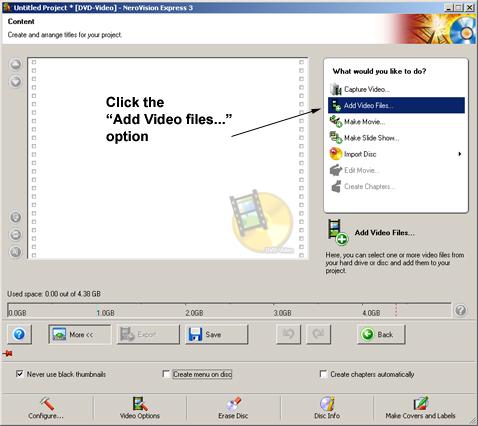Screen dimensions: 478x426
Task: Toggle Never use black thumbnails checkbox
Action: click(x=20, y=374)
